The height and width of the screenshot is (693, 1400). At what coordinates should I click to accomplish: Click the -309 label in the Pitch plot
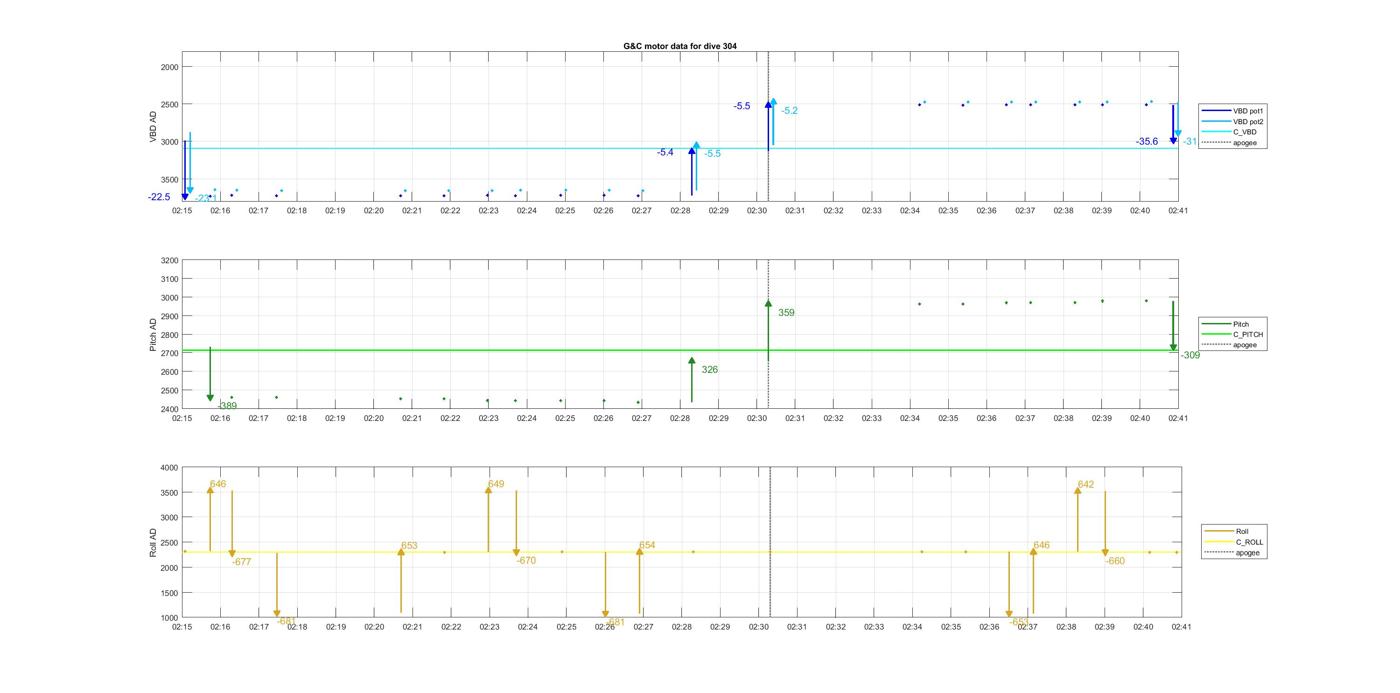pos(1190,355)
